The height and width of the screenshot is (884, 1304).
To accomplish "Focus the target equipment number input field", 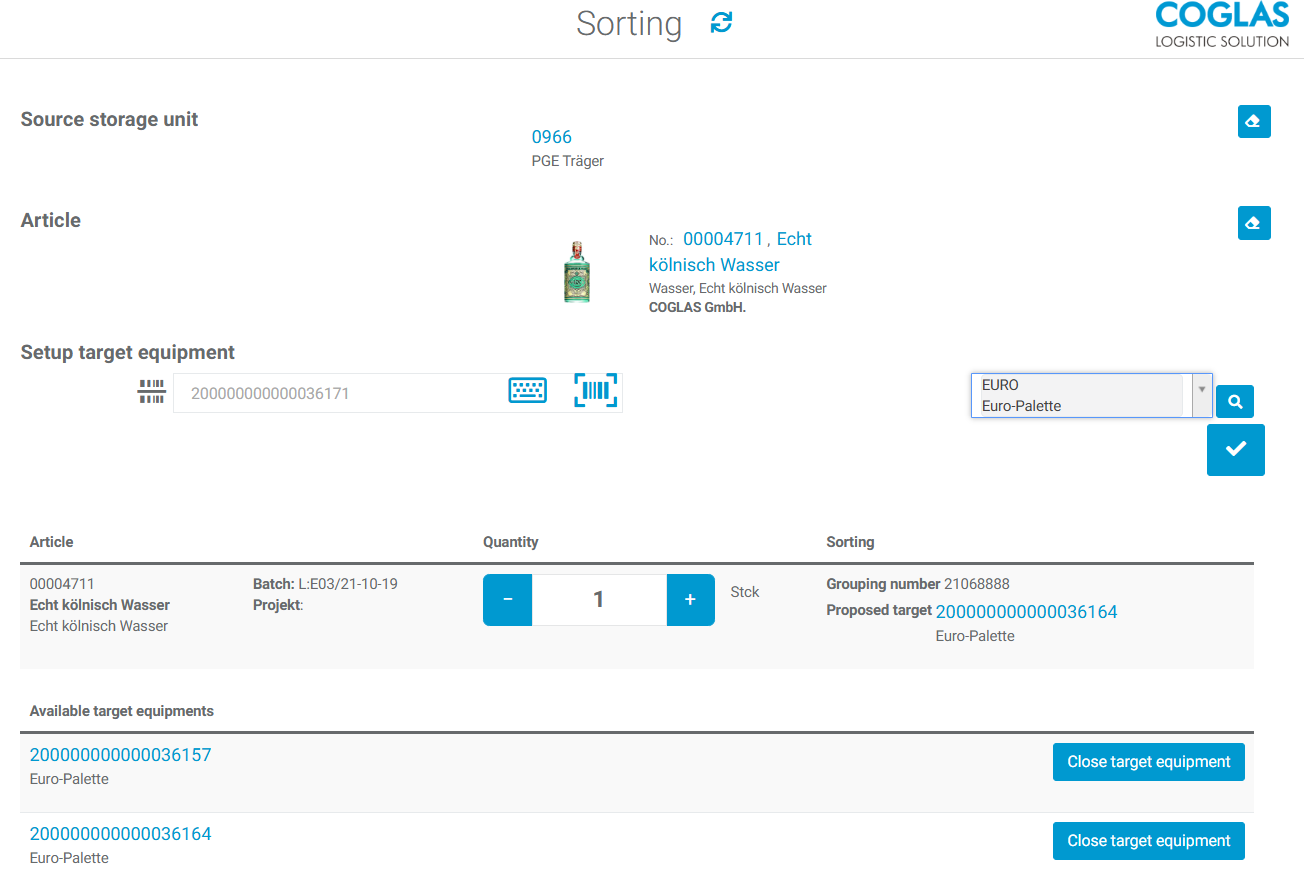I will click(340, 393).
